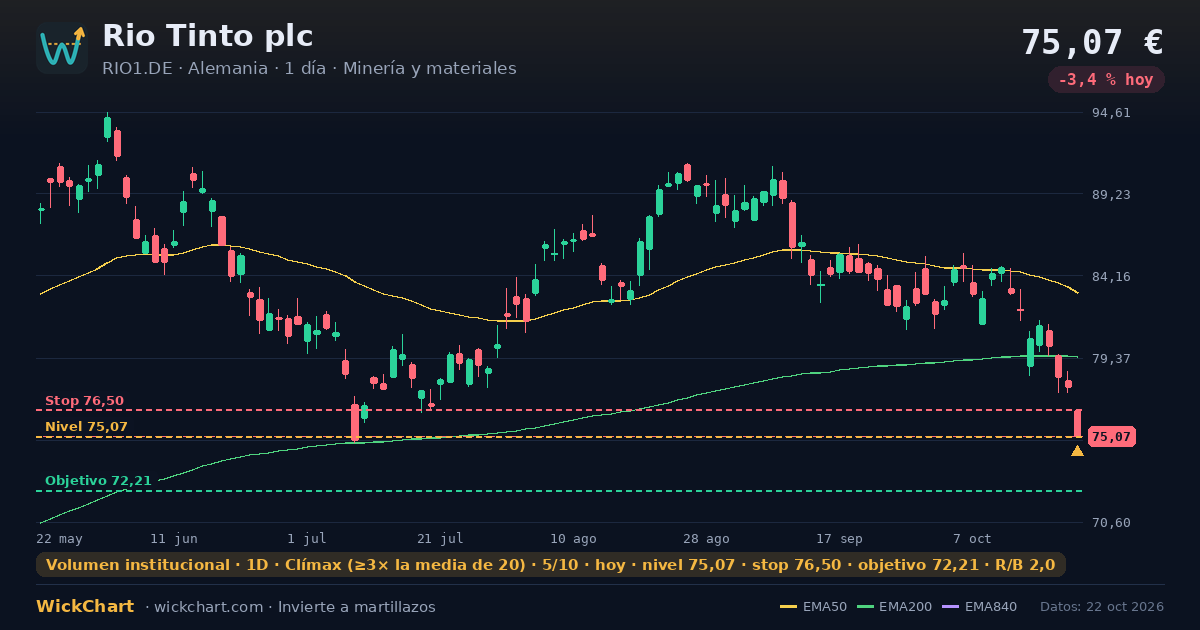Click the 22 may date label
The height and width of the screenshot is (630, 1200).
59,539
